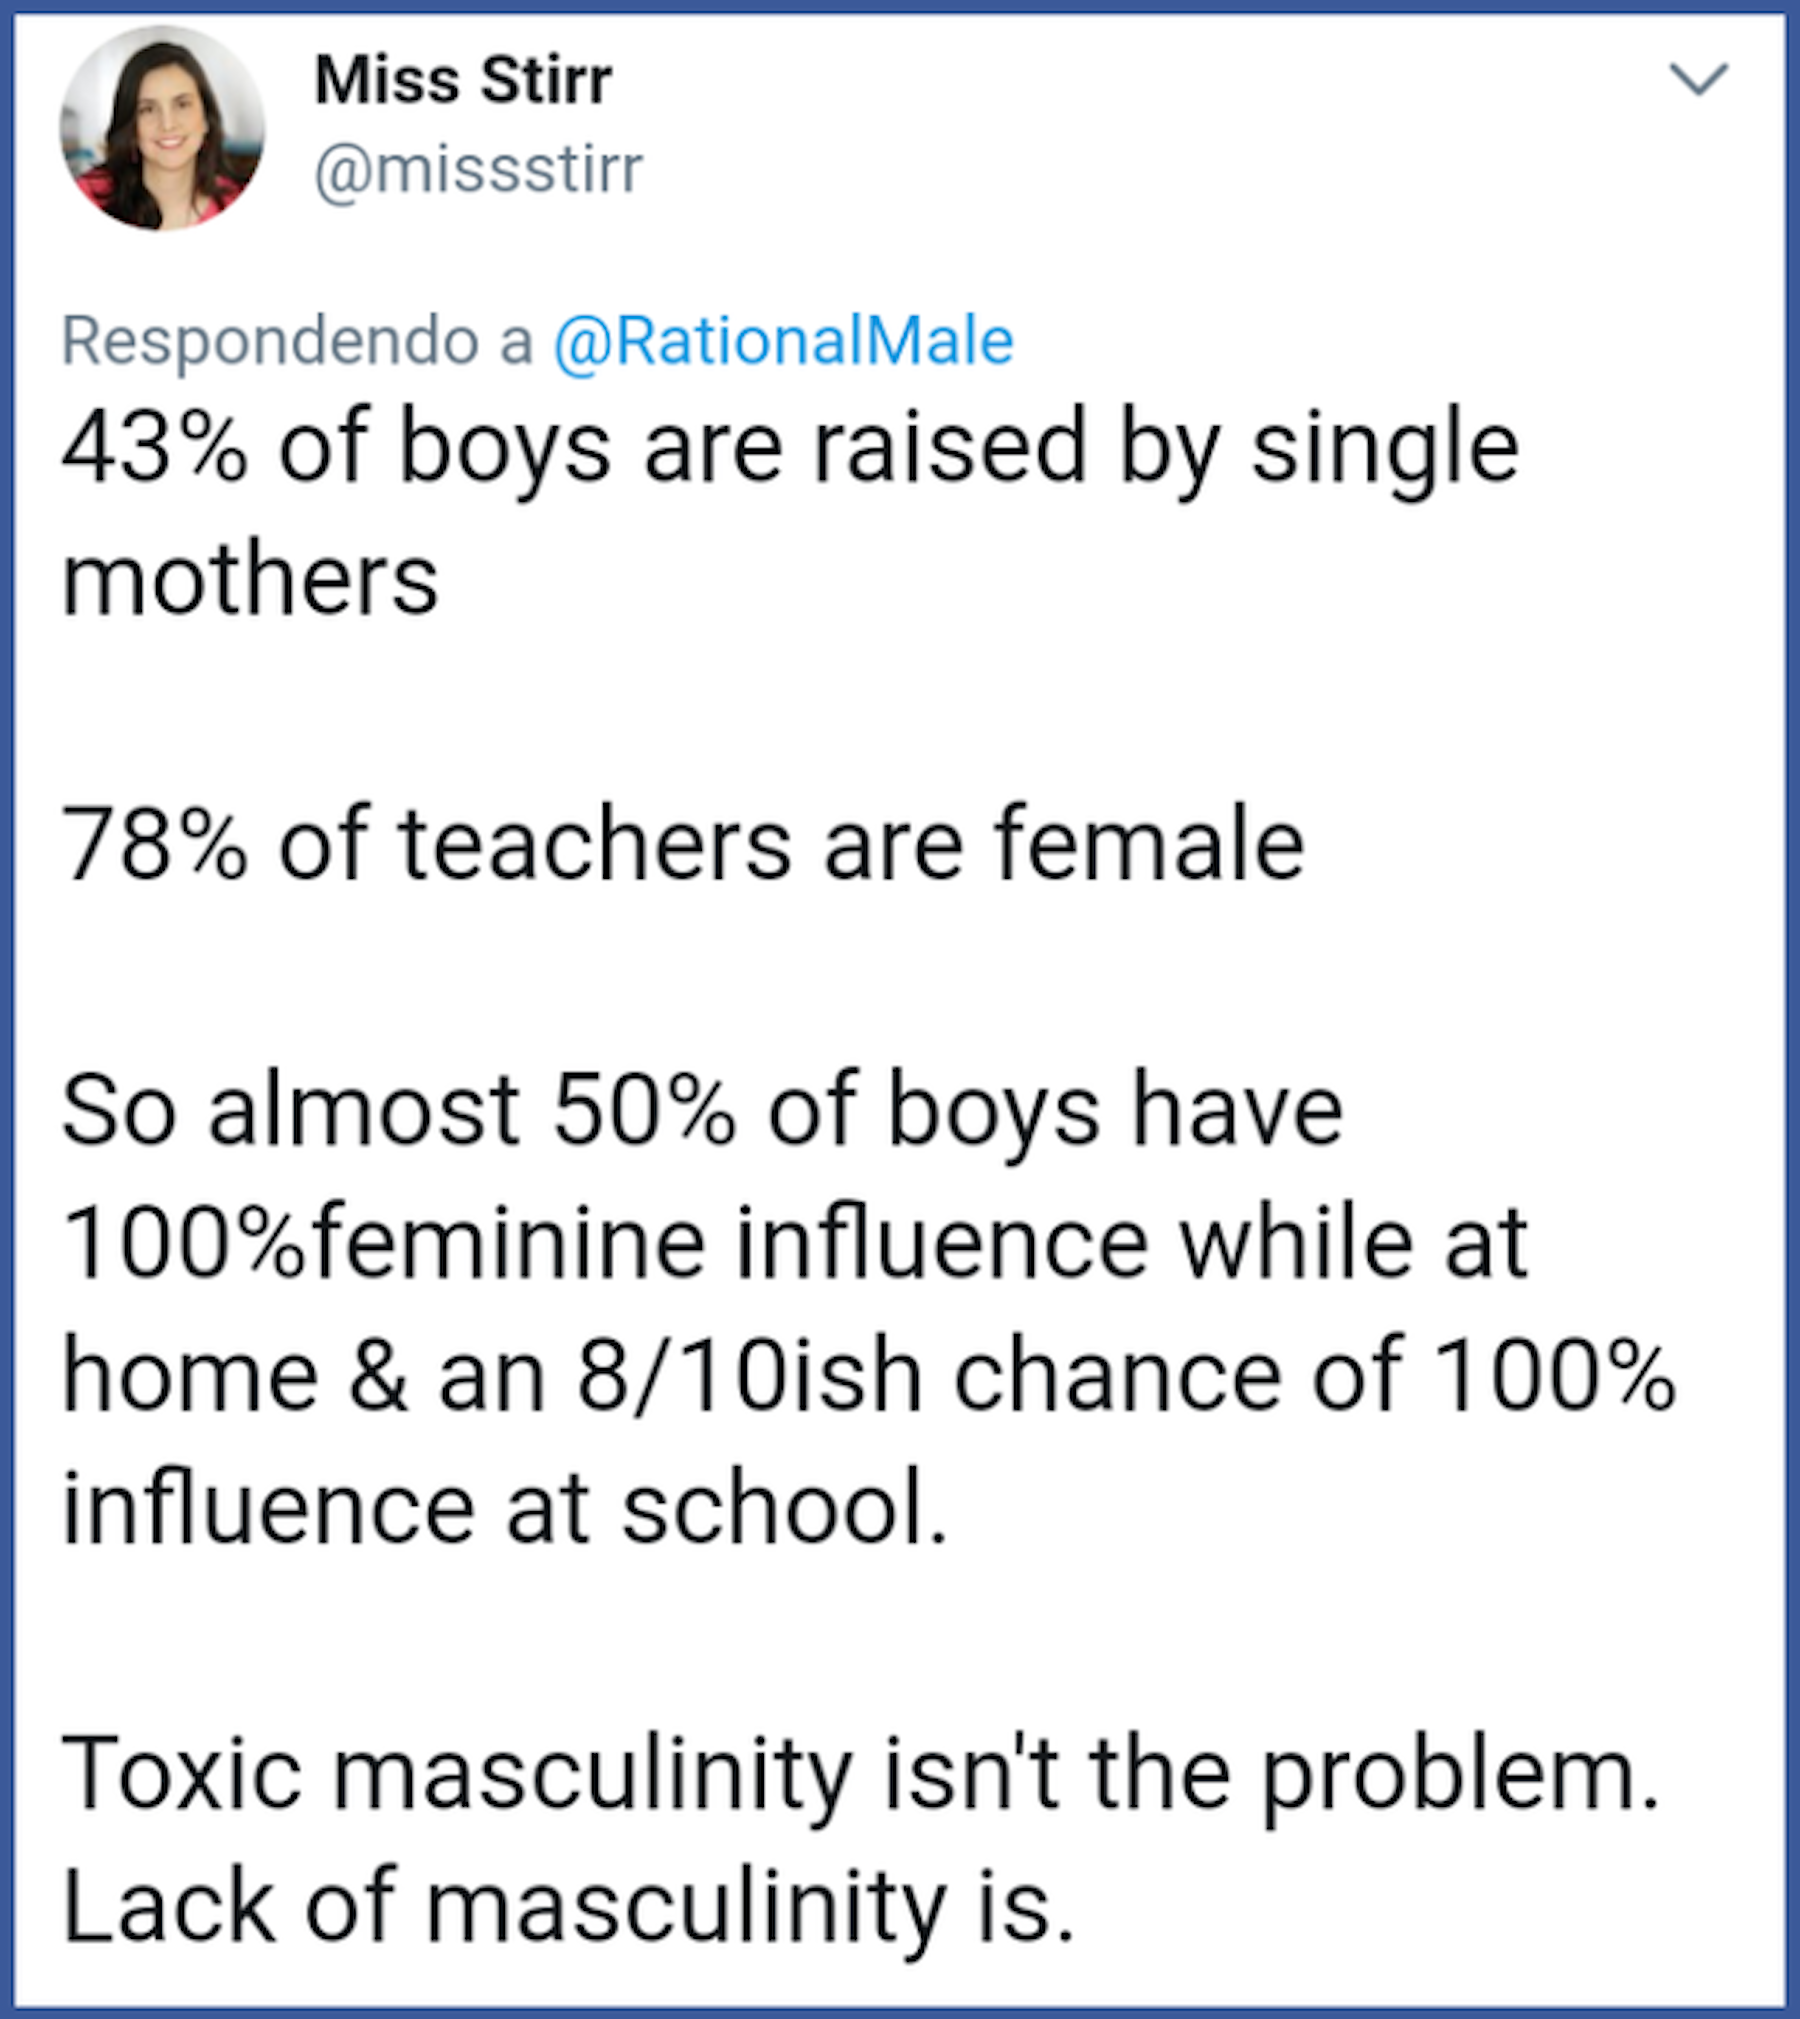Click the '8/10ish' text in the tweet
Screen dimensions: 1800x2019
coord(749,1376)
